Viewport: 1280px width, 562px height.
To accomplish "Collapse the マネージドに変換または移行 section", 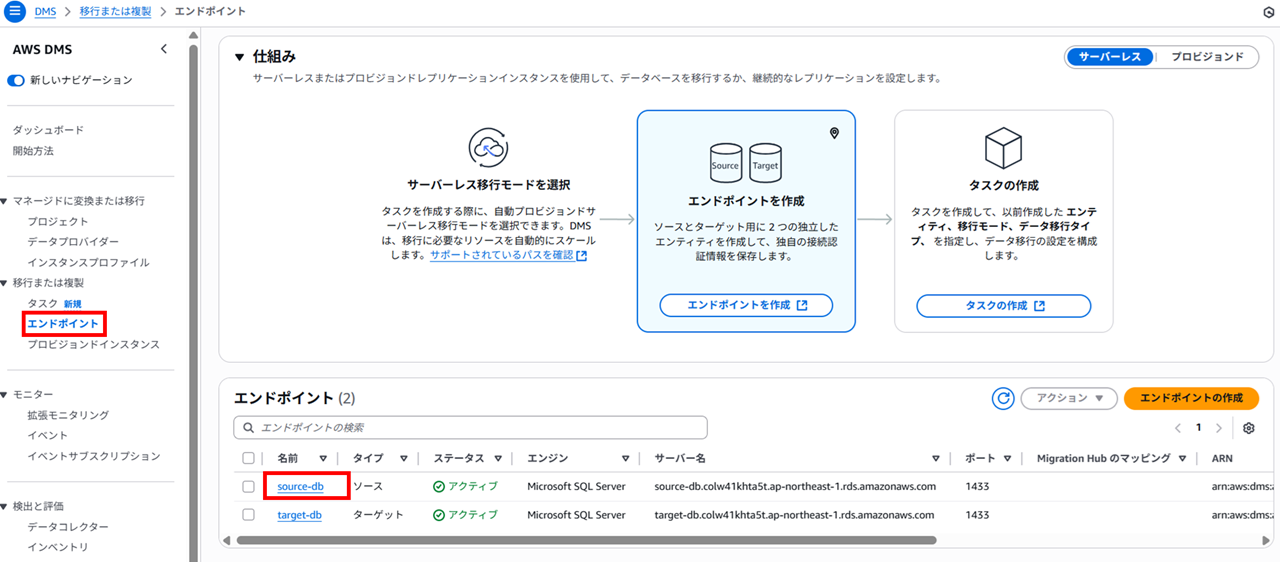I will pos(5,201).
